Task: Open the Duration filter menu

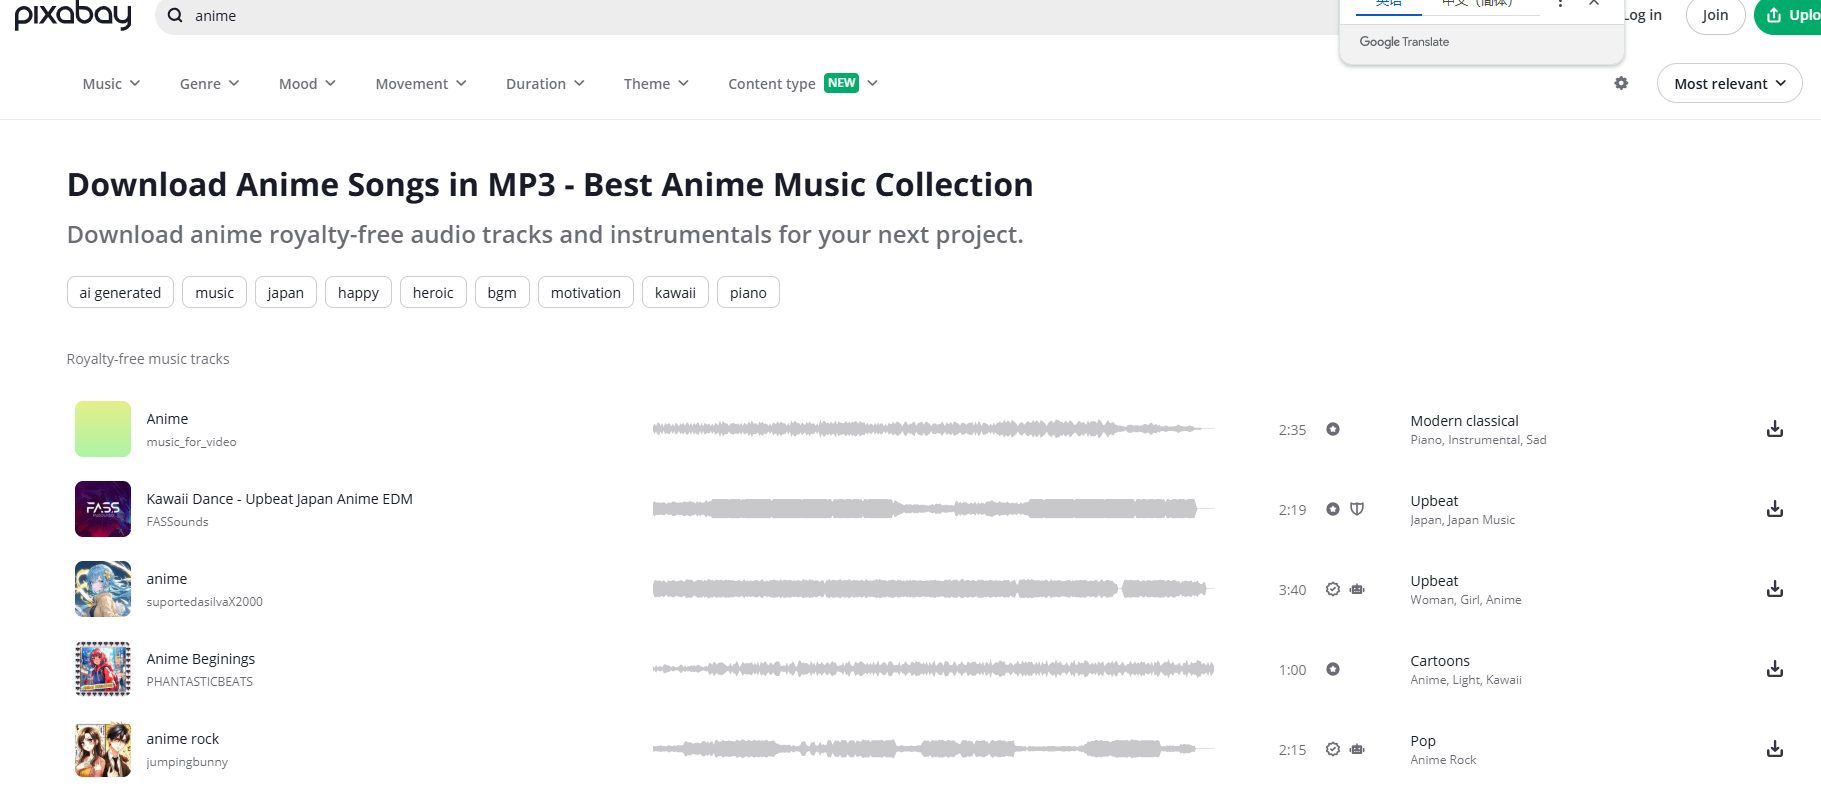Action: (x=545, y=84)
